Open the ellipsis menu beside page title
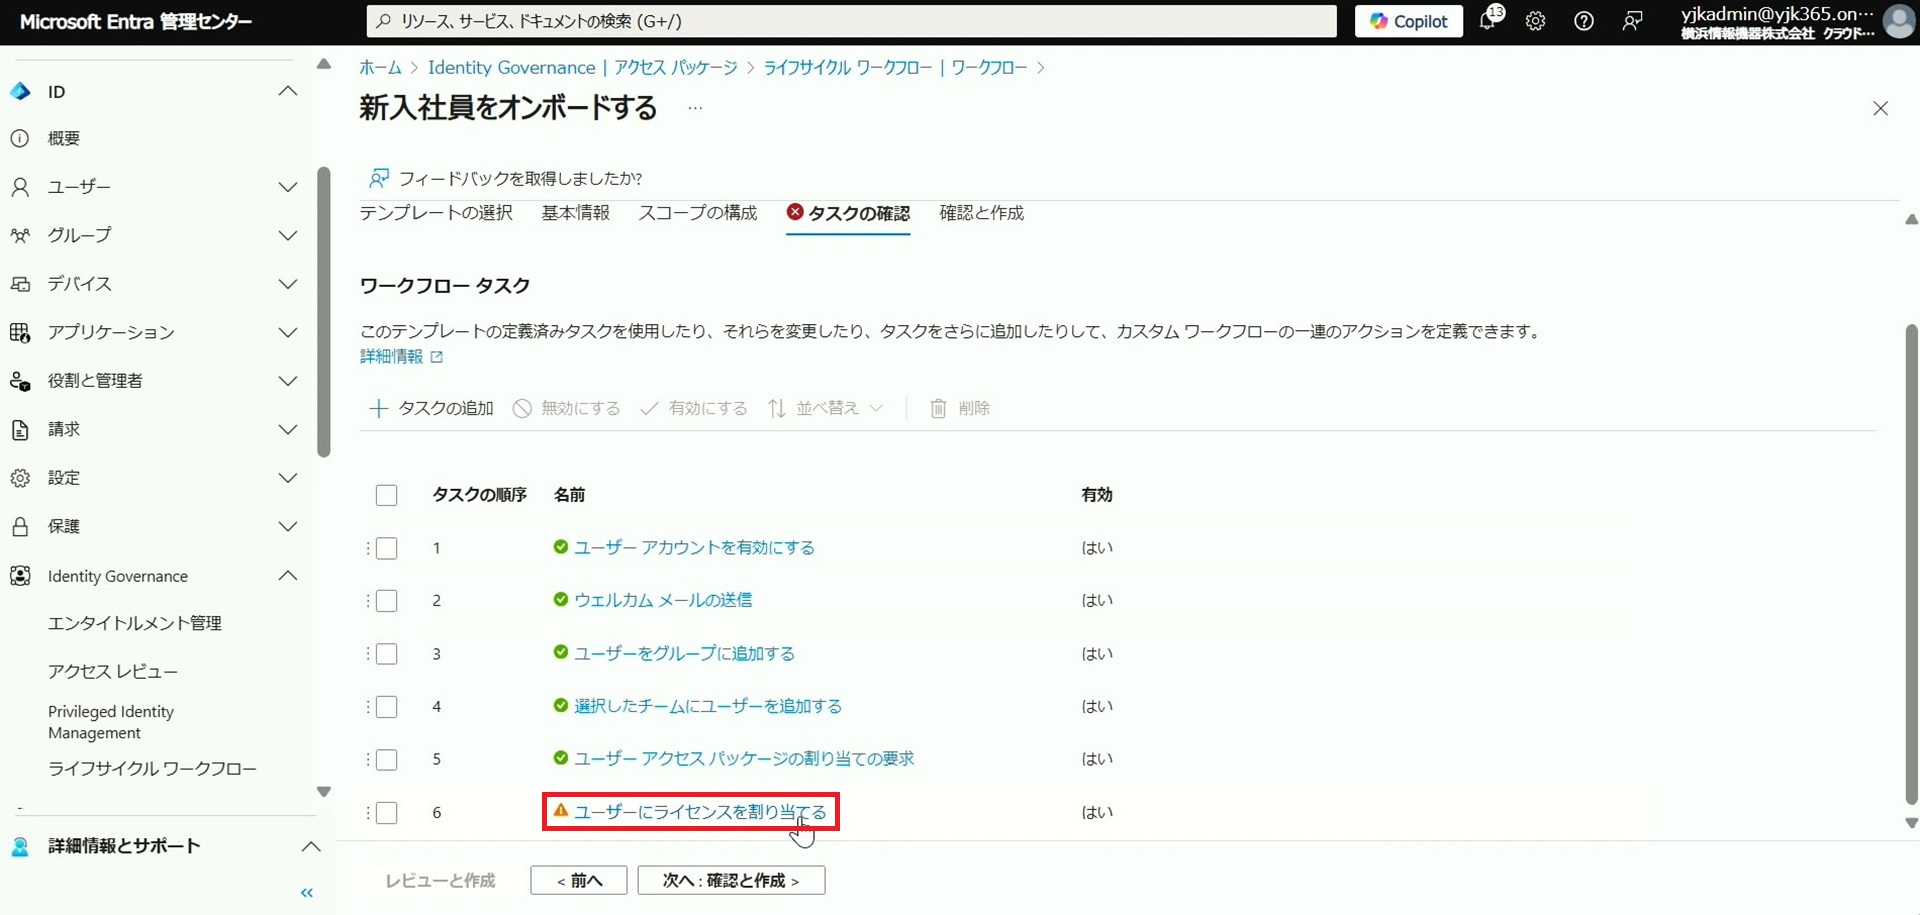The width and height of the screenshot is (1920, 915). coord(695,108)
